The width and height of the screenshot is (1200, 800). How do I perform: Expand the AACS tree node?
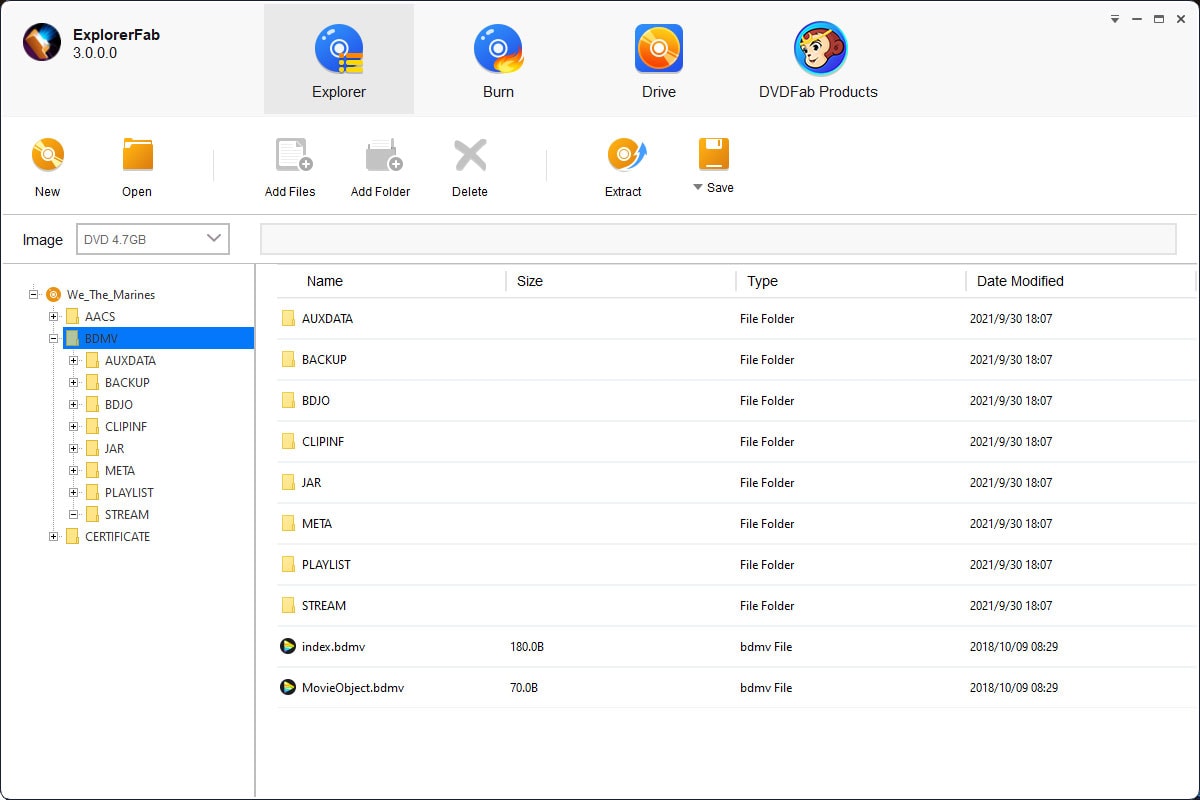pyautogui.click(x=54, y=316)
